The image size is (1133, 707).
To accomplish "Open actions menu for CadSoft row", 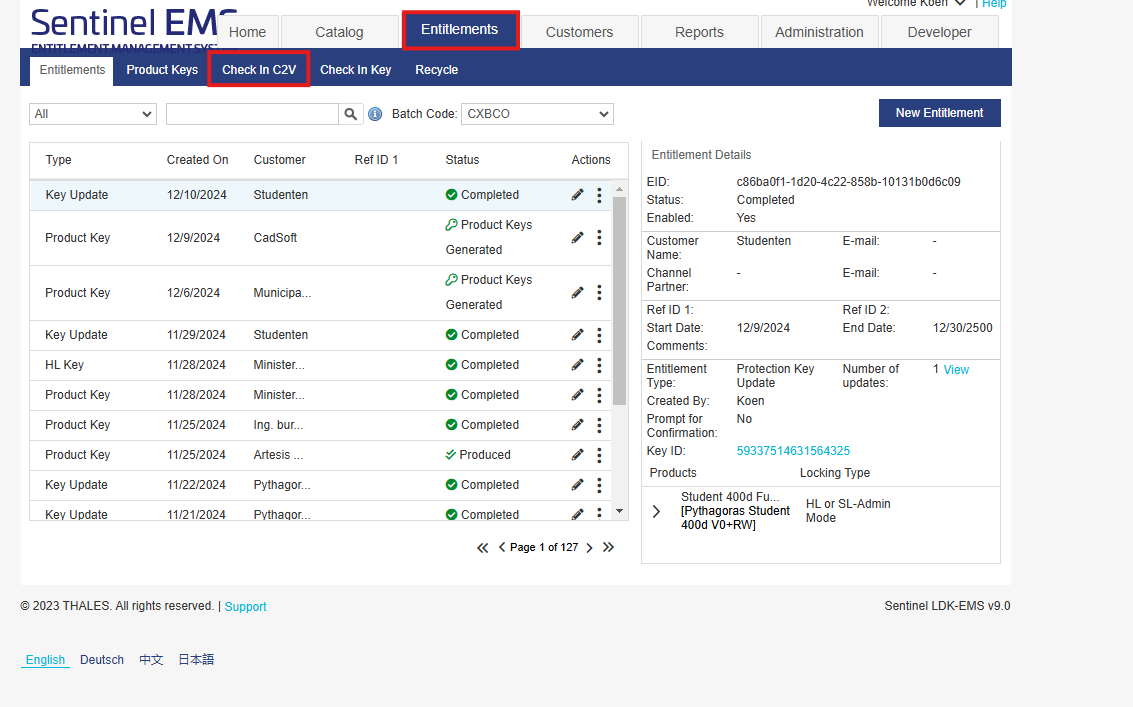I will click(599, 237).
